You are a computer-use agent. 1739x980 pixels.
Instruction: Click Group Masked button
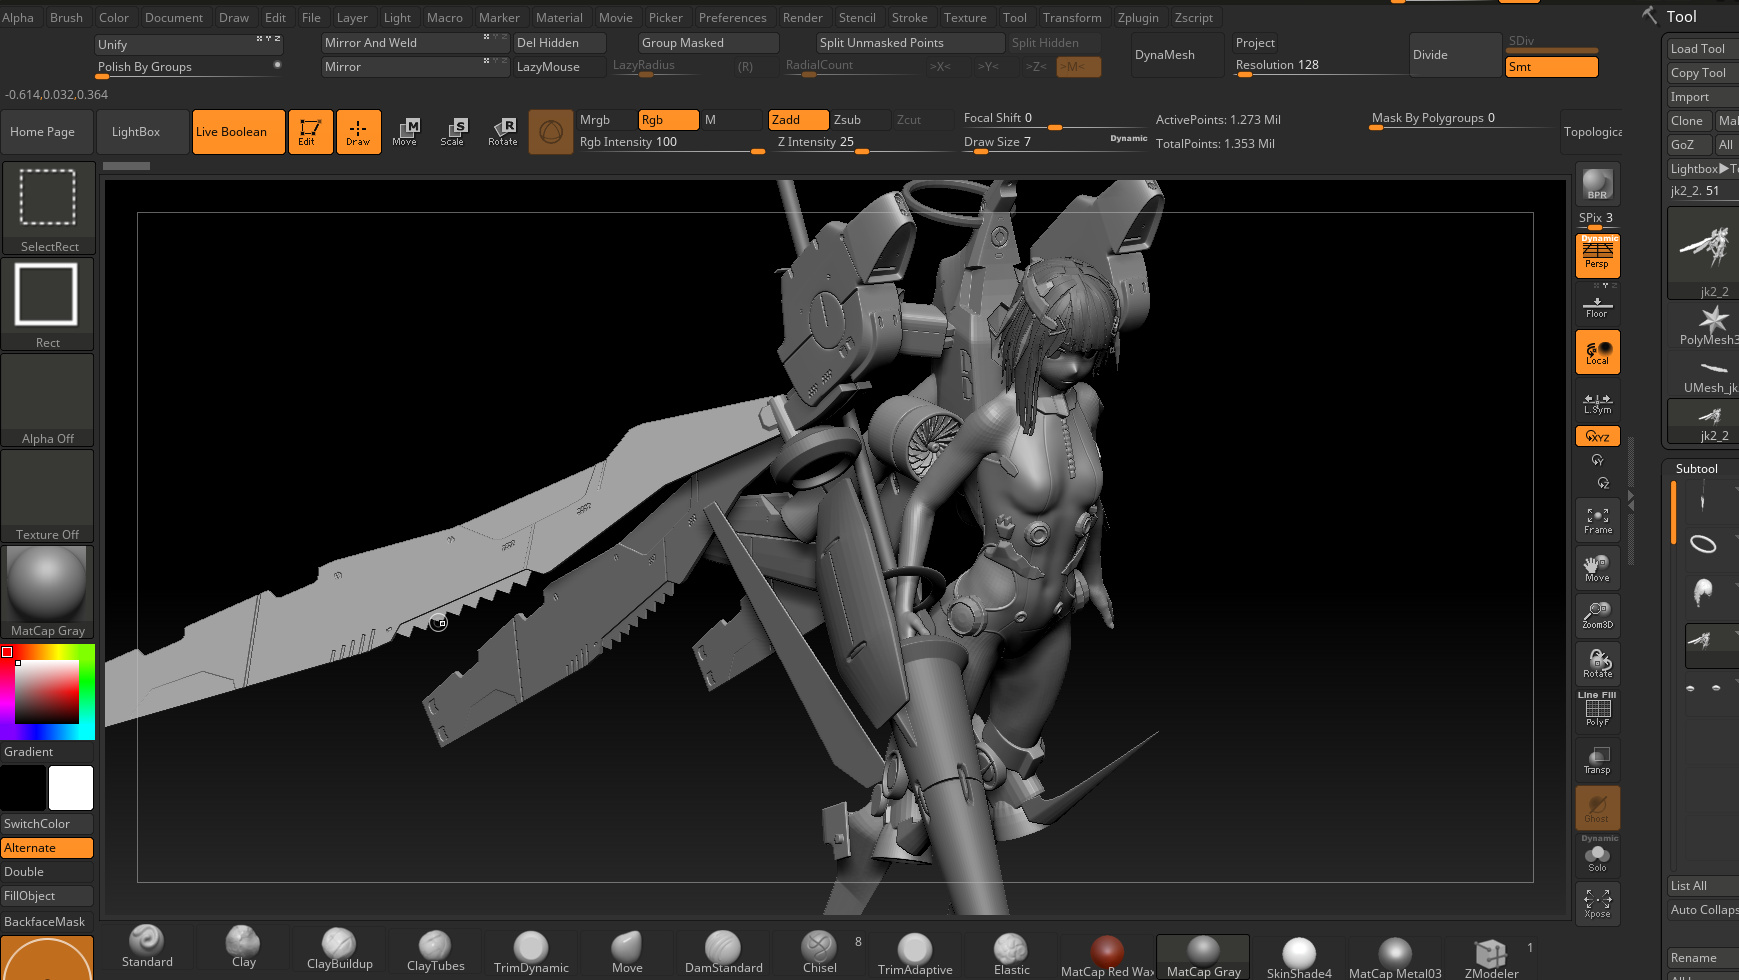point(708,43)
